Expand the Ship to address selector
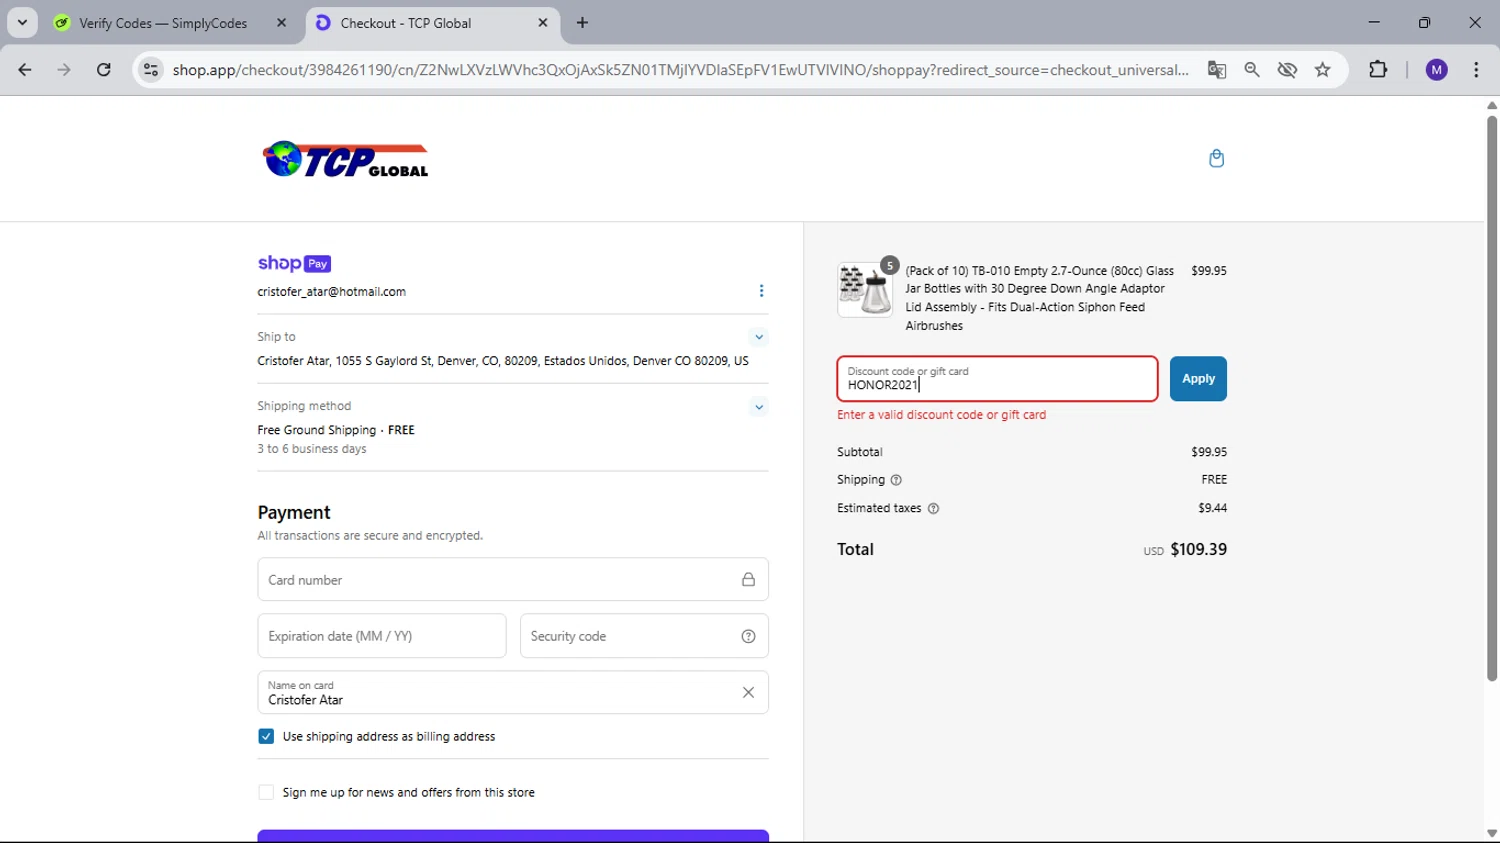The image size is (1500, 843). click(759, 337)
